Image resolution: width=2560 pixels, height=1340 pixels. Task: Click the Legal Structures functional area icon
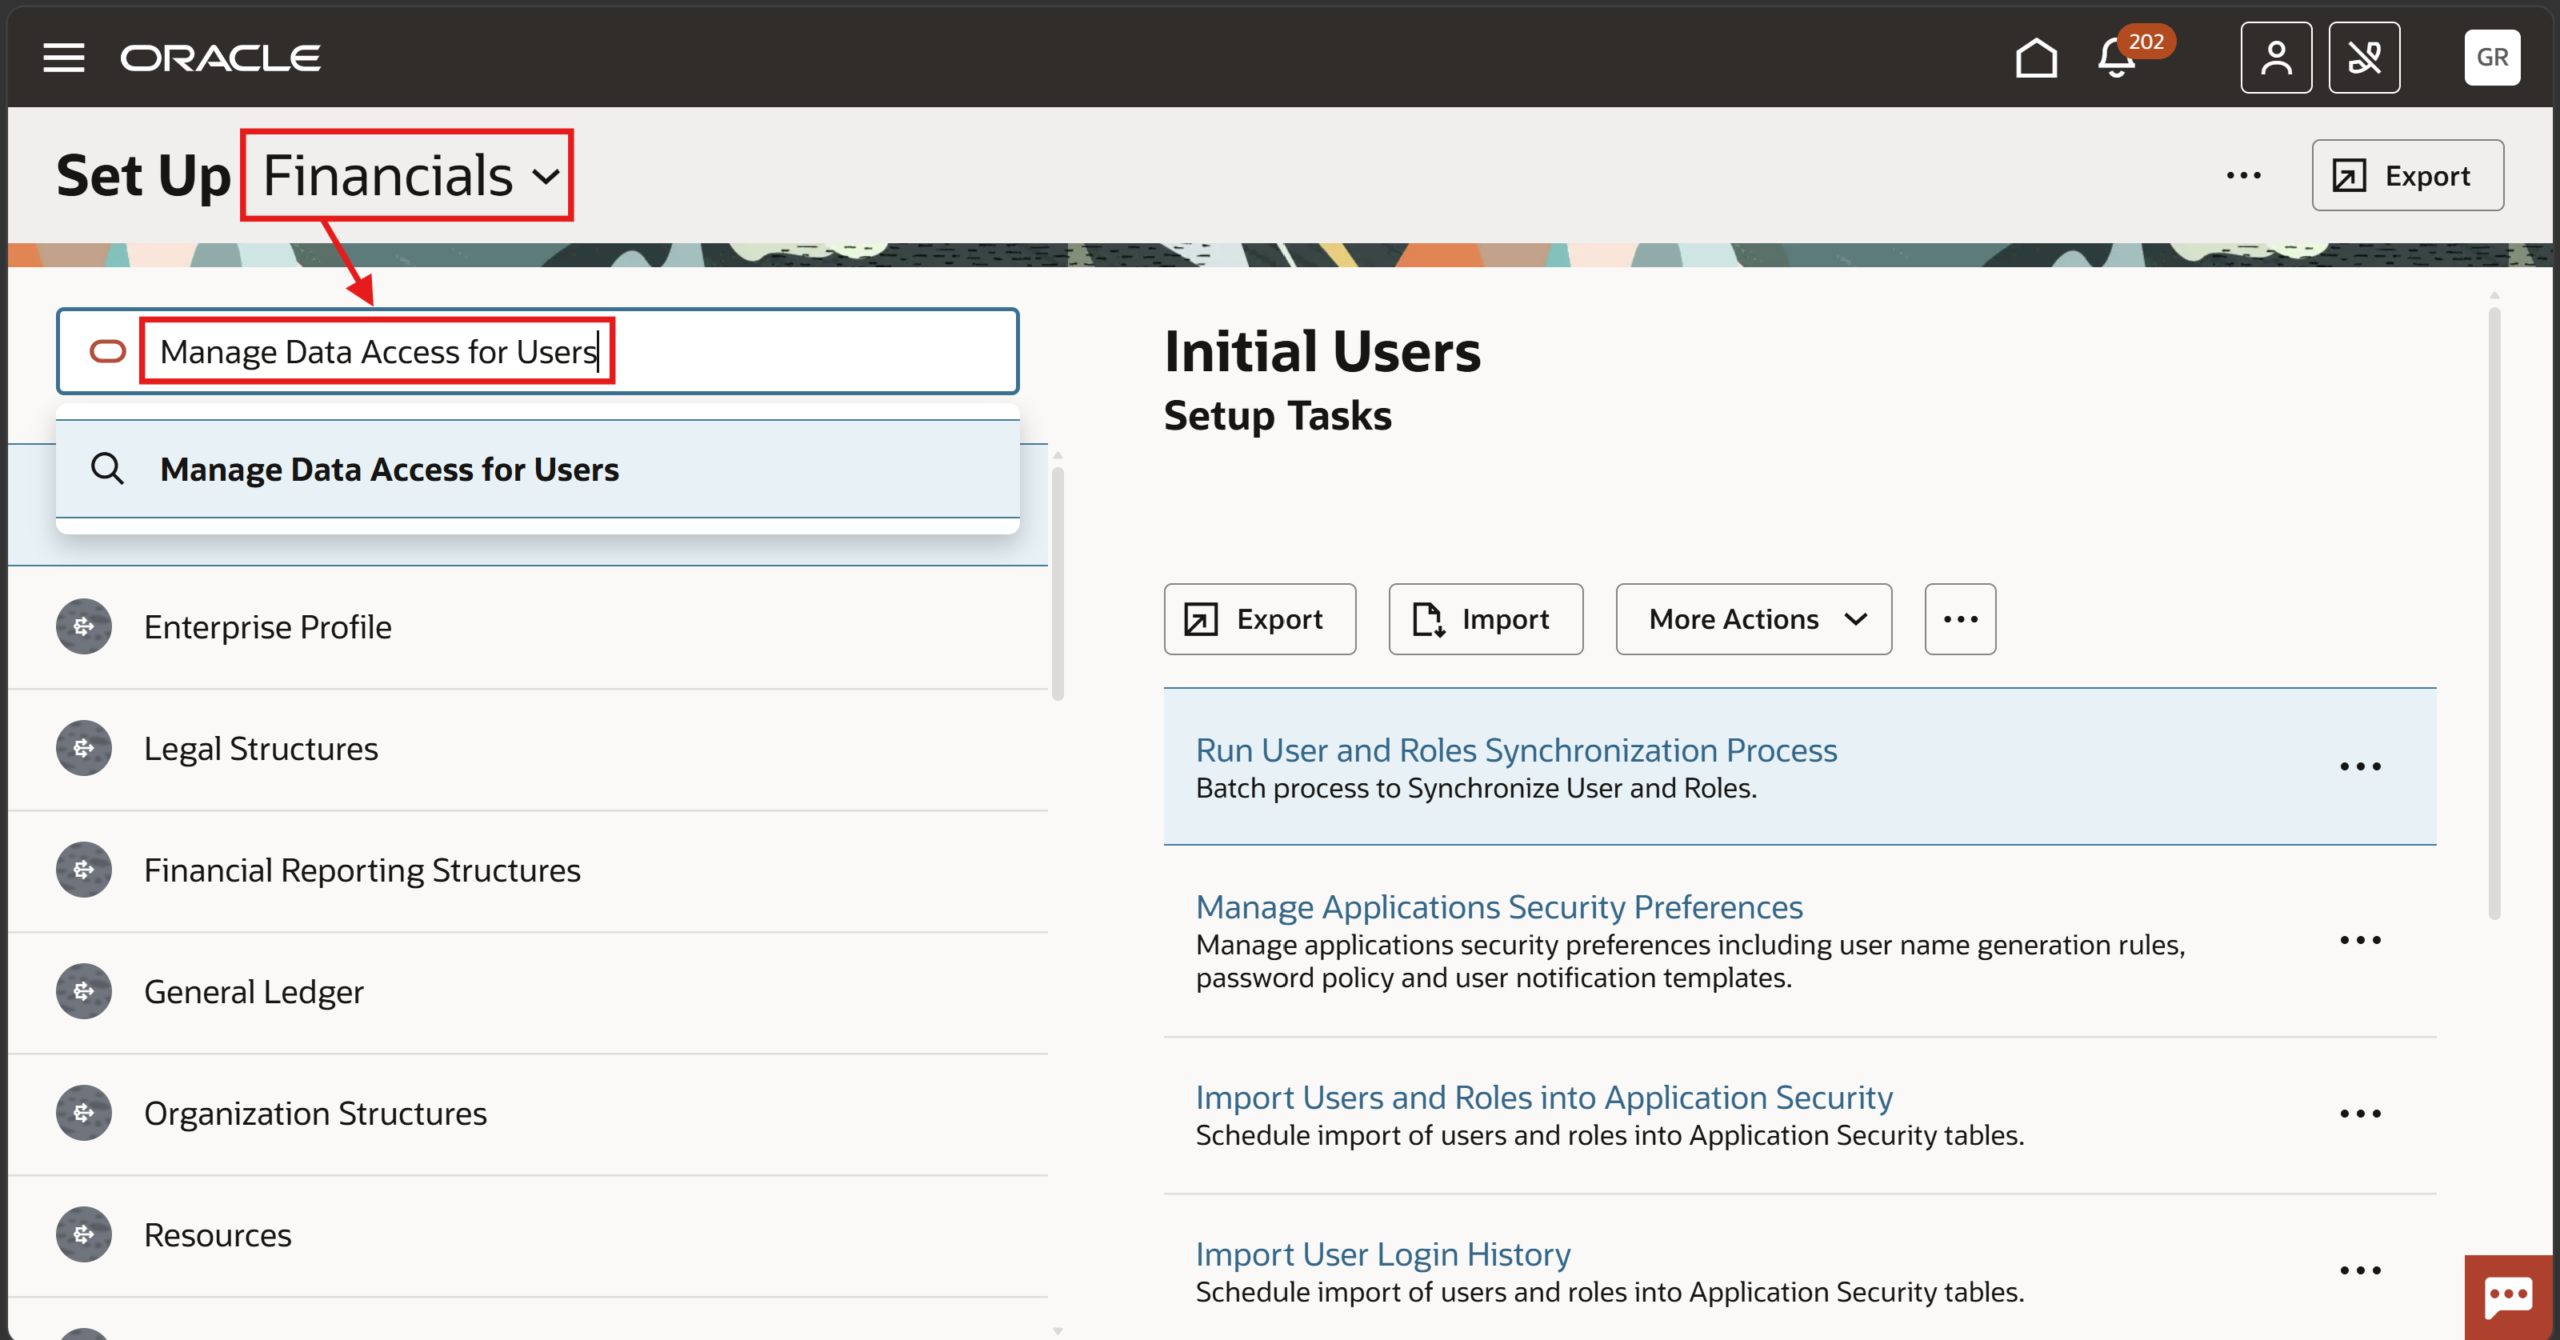(84, 749)
